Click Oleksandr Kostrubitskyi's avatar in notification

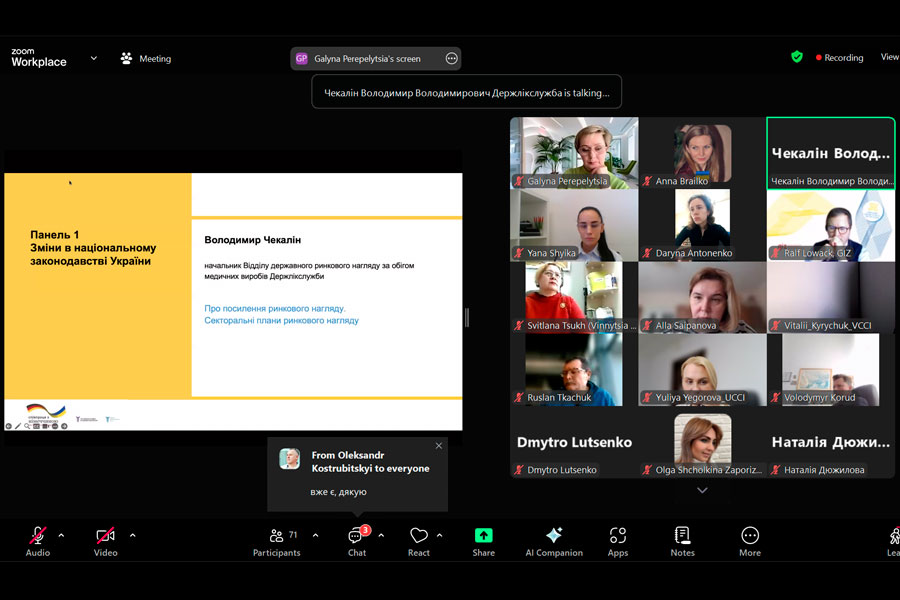289,459
